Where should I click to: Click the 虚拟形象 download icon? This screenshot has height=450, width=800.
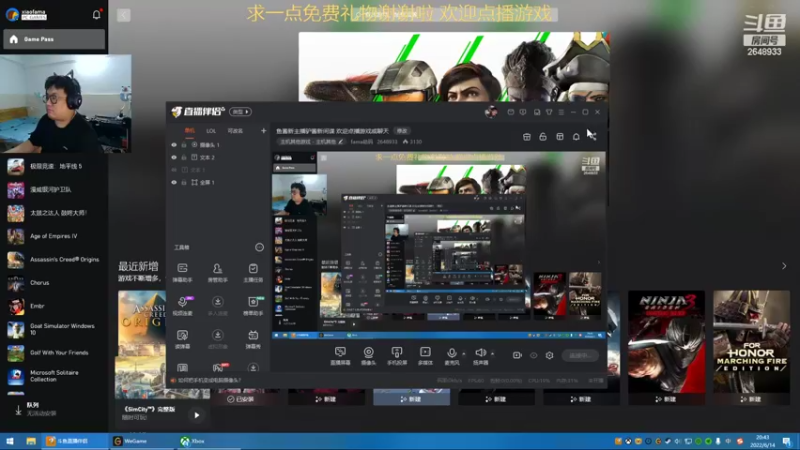click(x=217, y=335)
